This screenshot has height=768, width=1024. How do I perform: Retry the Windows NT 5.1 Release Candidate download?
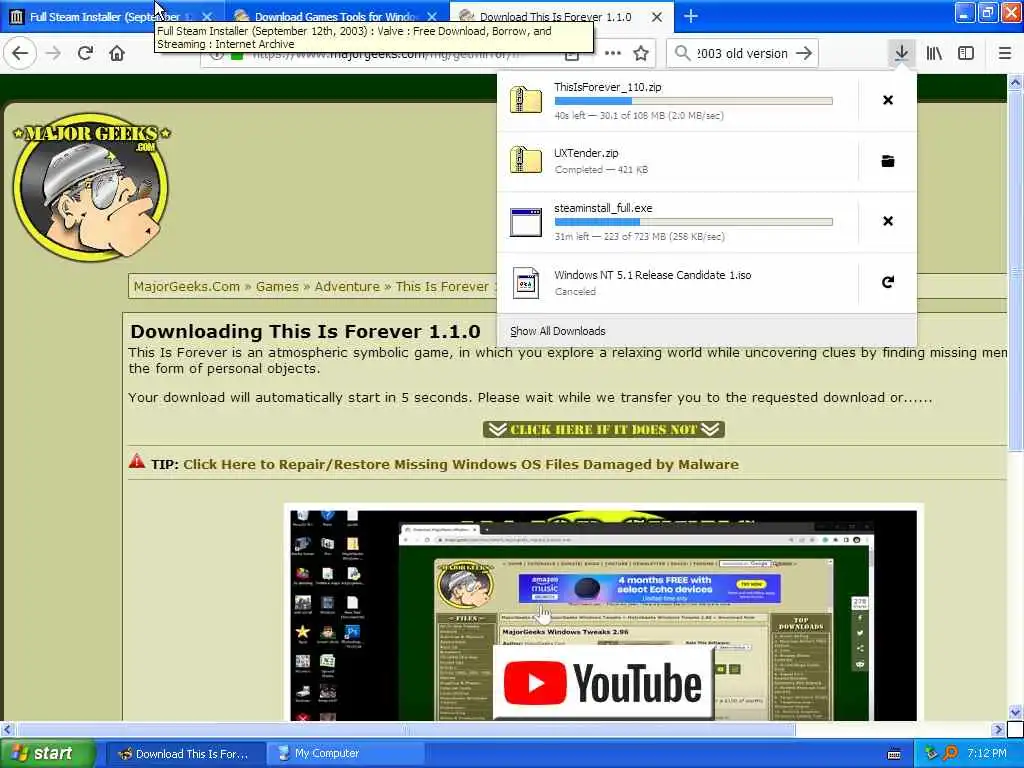pos(888,281)
